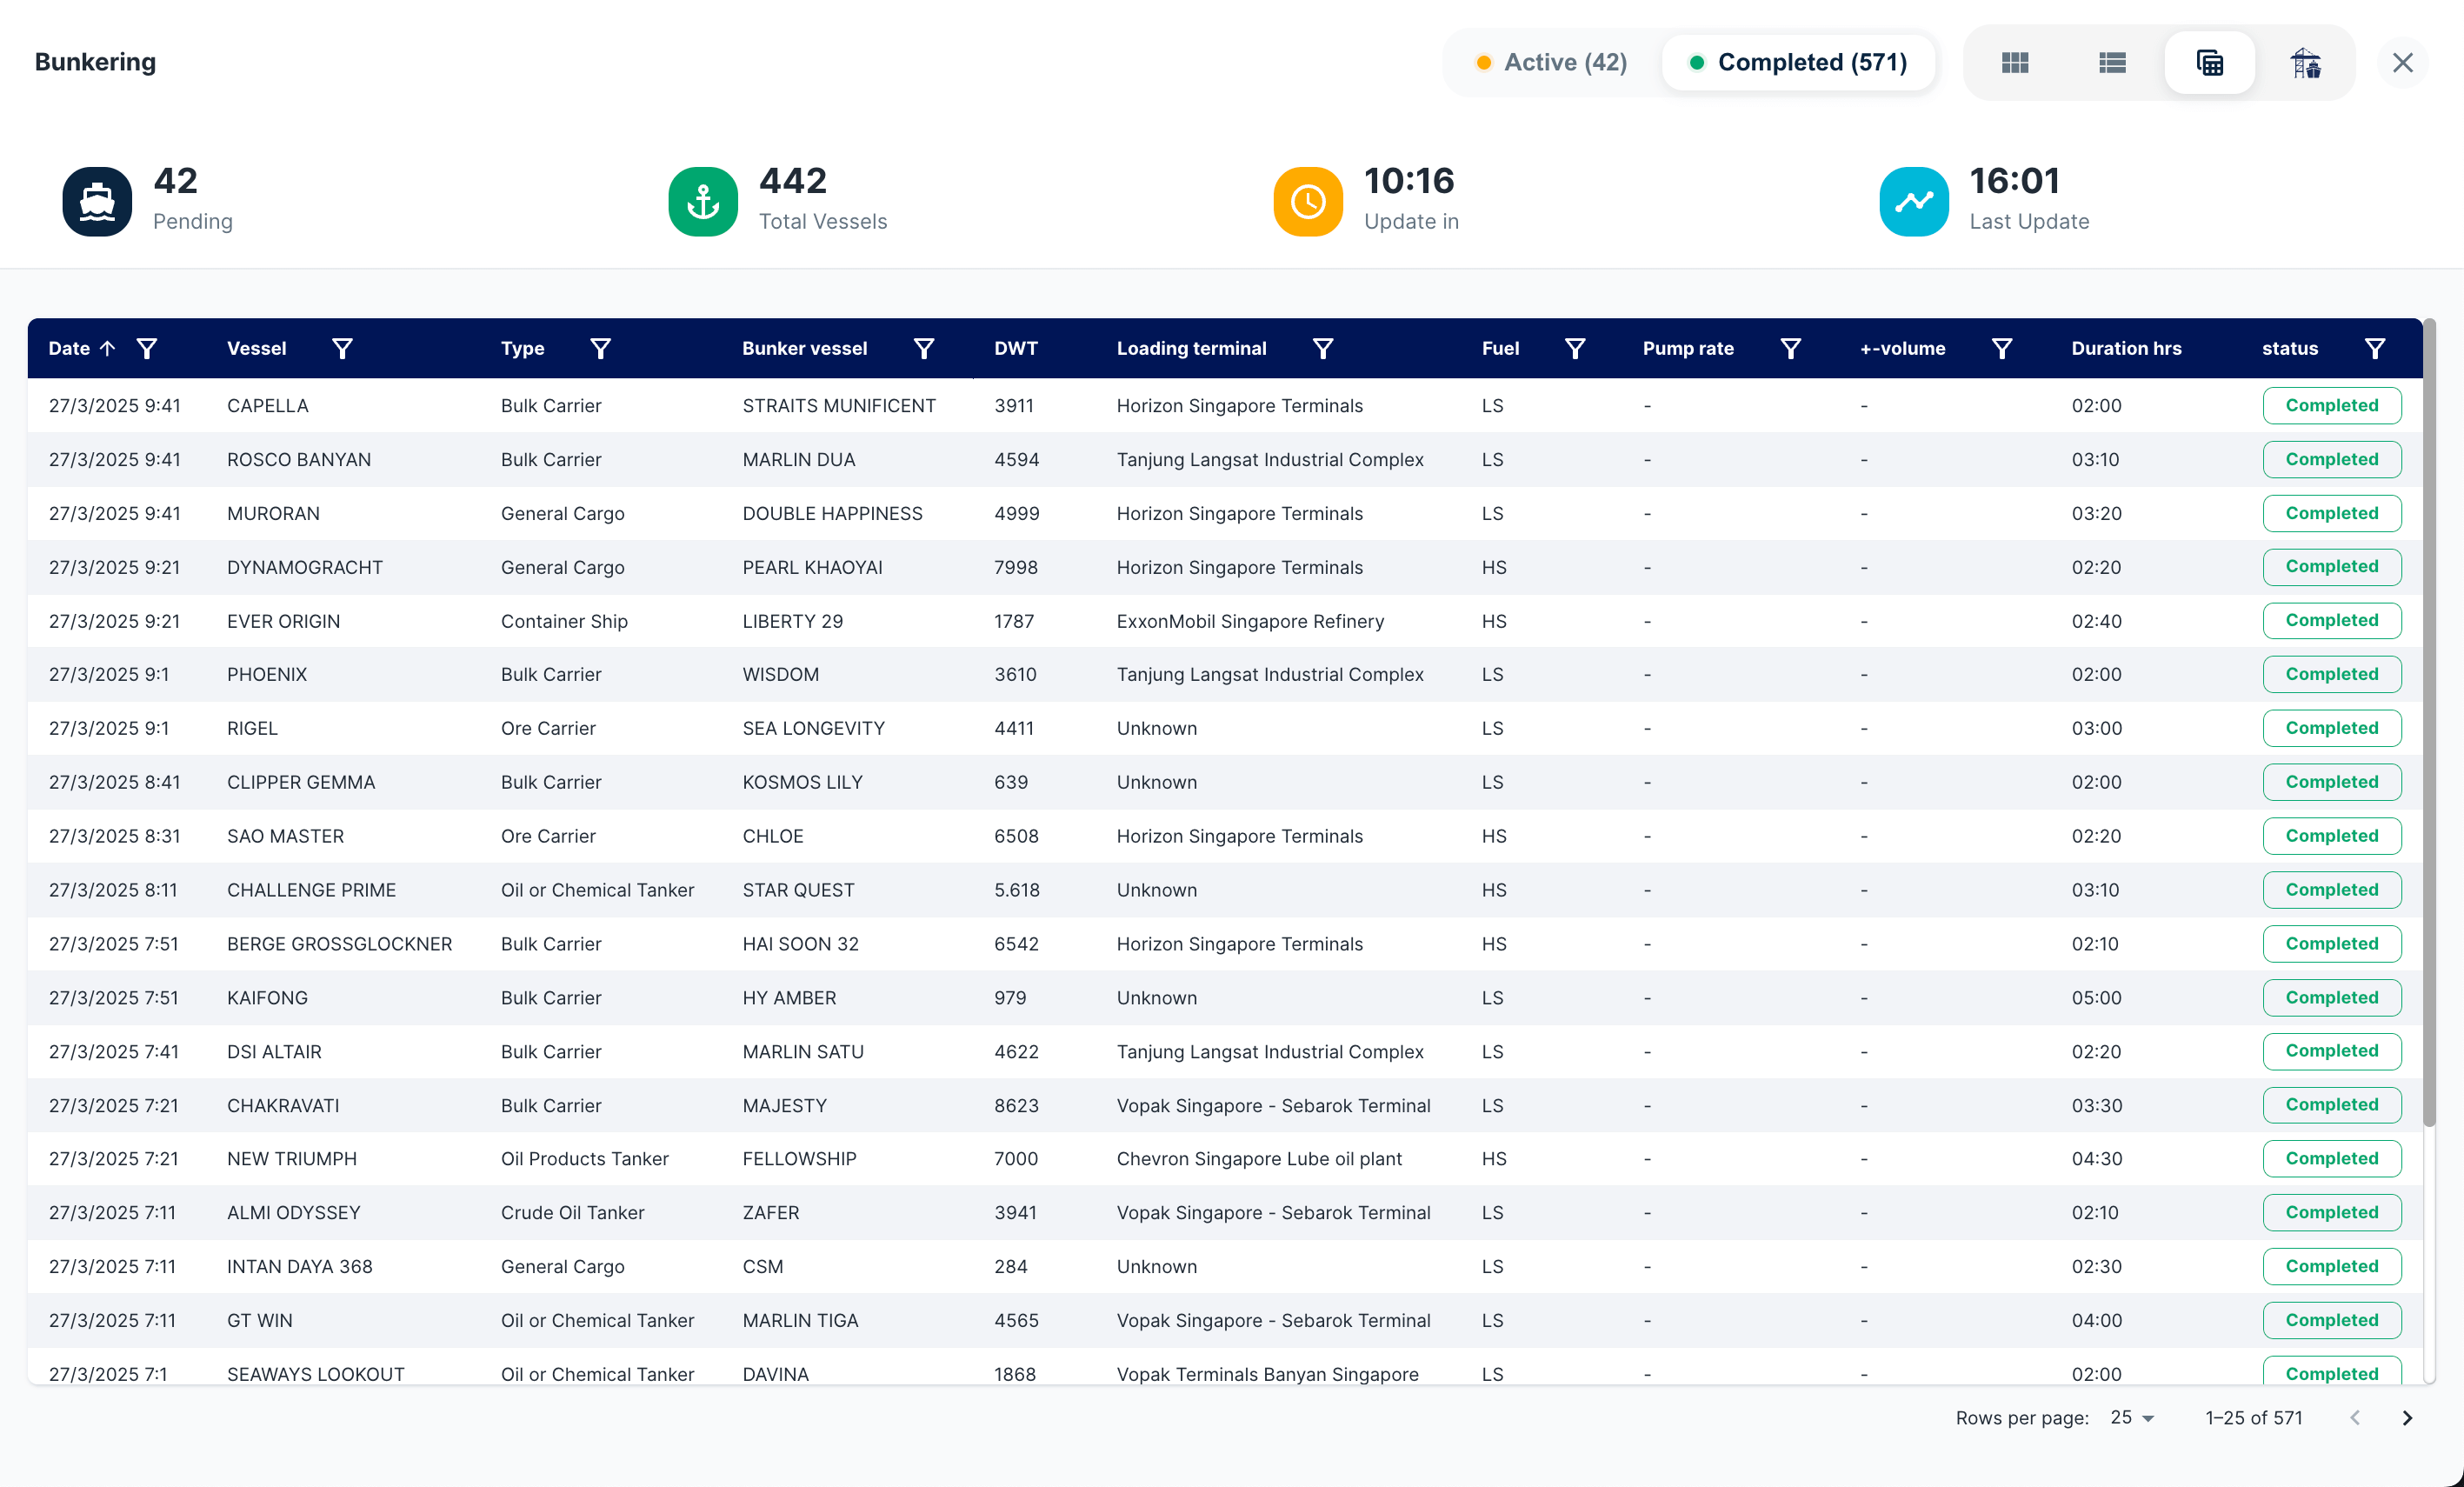Open filter for Loading terminal column

click(1323, 348)
